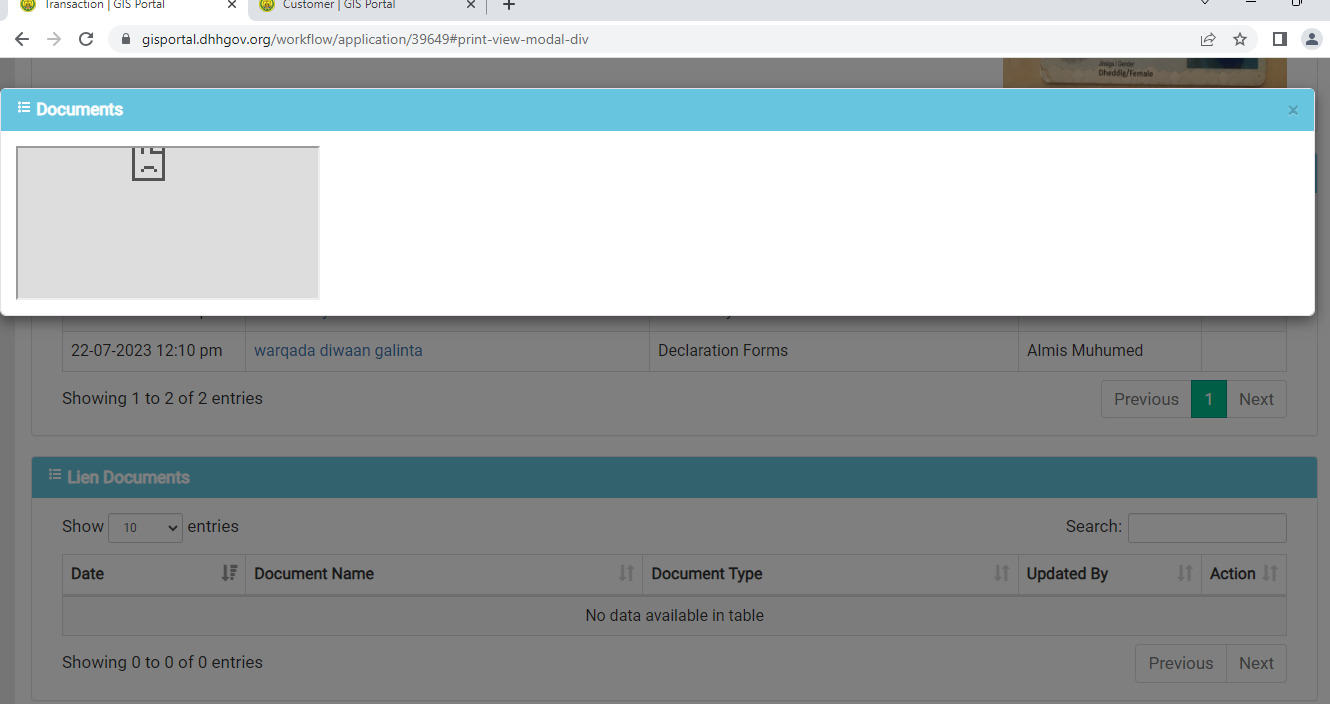Reload the page
Screen dimensions: 1330x704
click(86, 39)
